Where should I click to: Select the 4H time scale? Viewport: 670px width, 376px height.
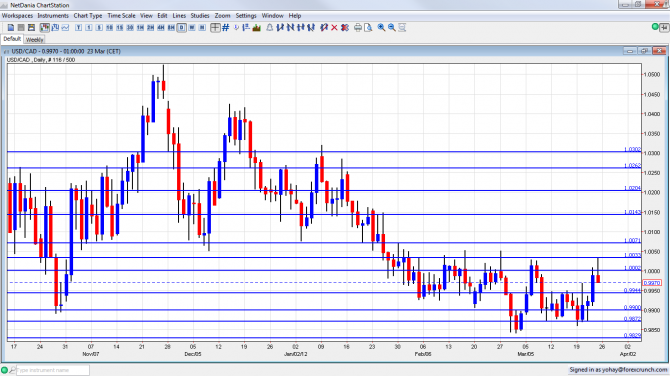click(x=161, y=28)
